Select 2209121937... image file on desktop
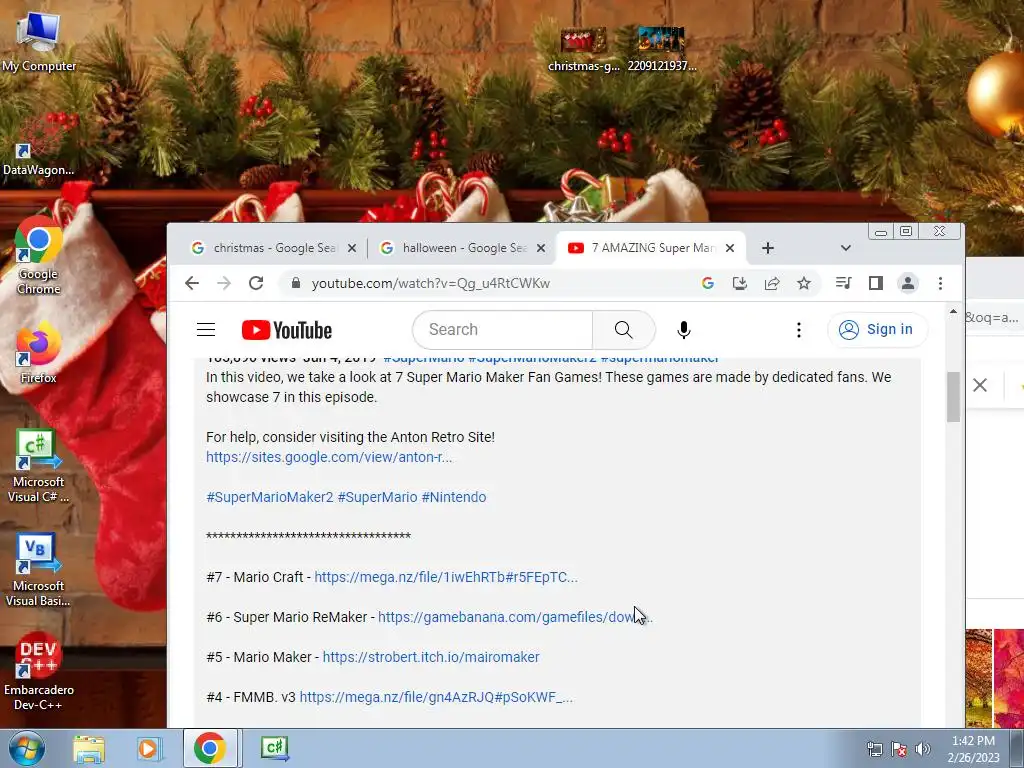Image resolution: width=1024 pixels, height=768 pixels. (662, 50)
